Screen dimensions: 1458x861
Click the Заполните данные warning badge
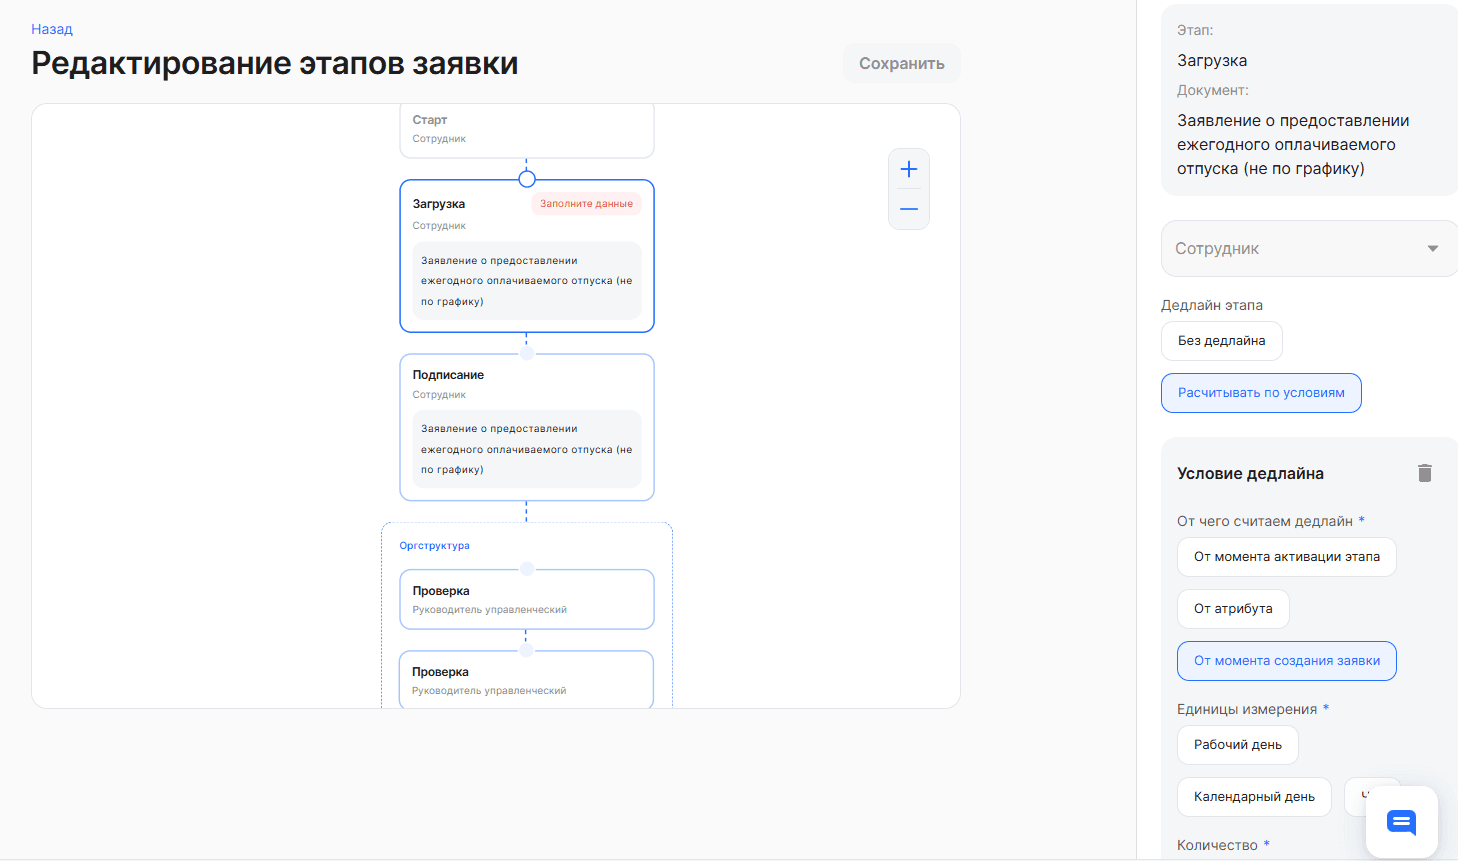[586, 203]
